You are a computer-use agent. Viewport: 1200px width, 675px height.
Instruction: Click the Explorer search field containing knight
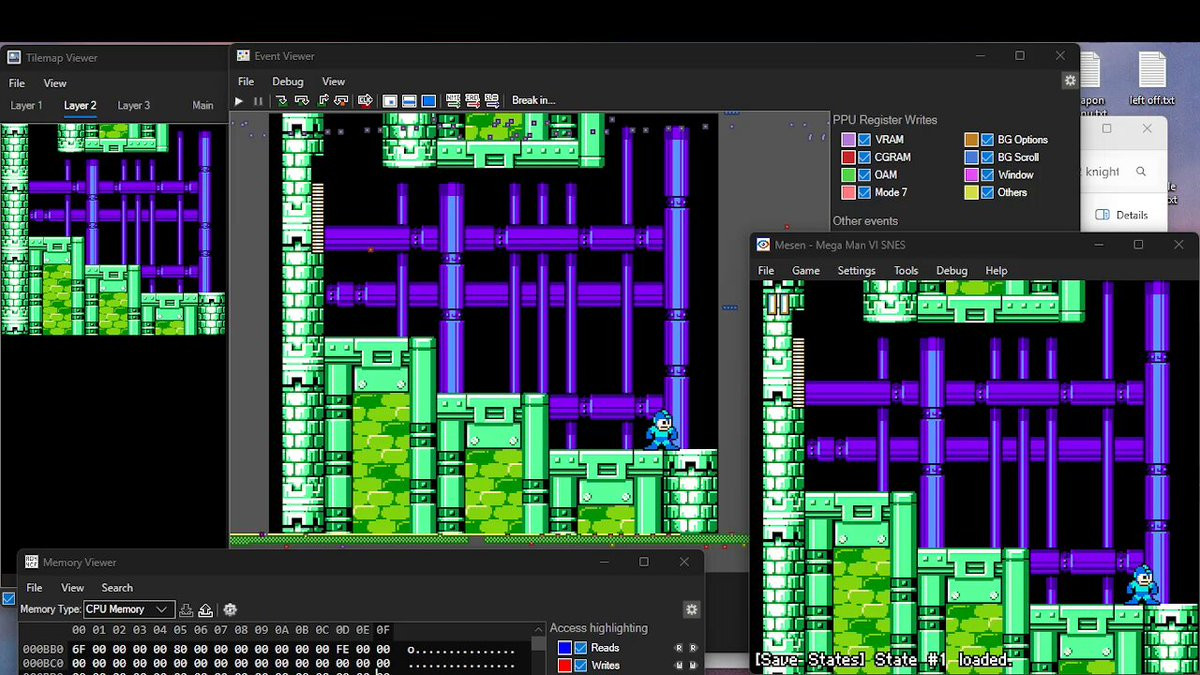[1117, 172]
